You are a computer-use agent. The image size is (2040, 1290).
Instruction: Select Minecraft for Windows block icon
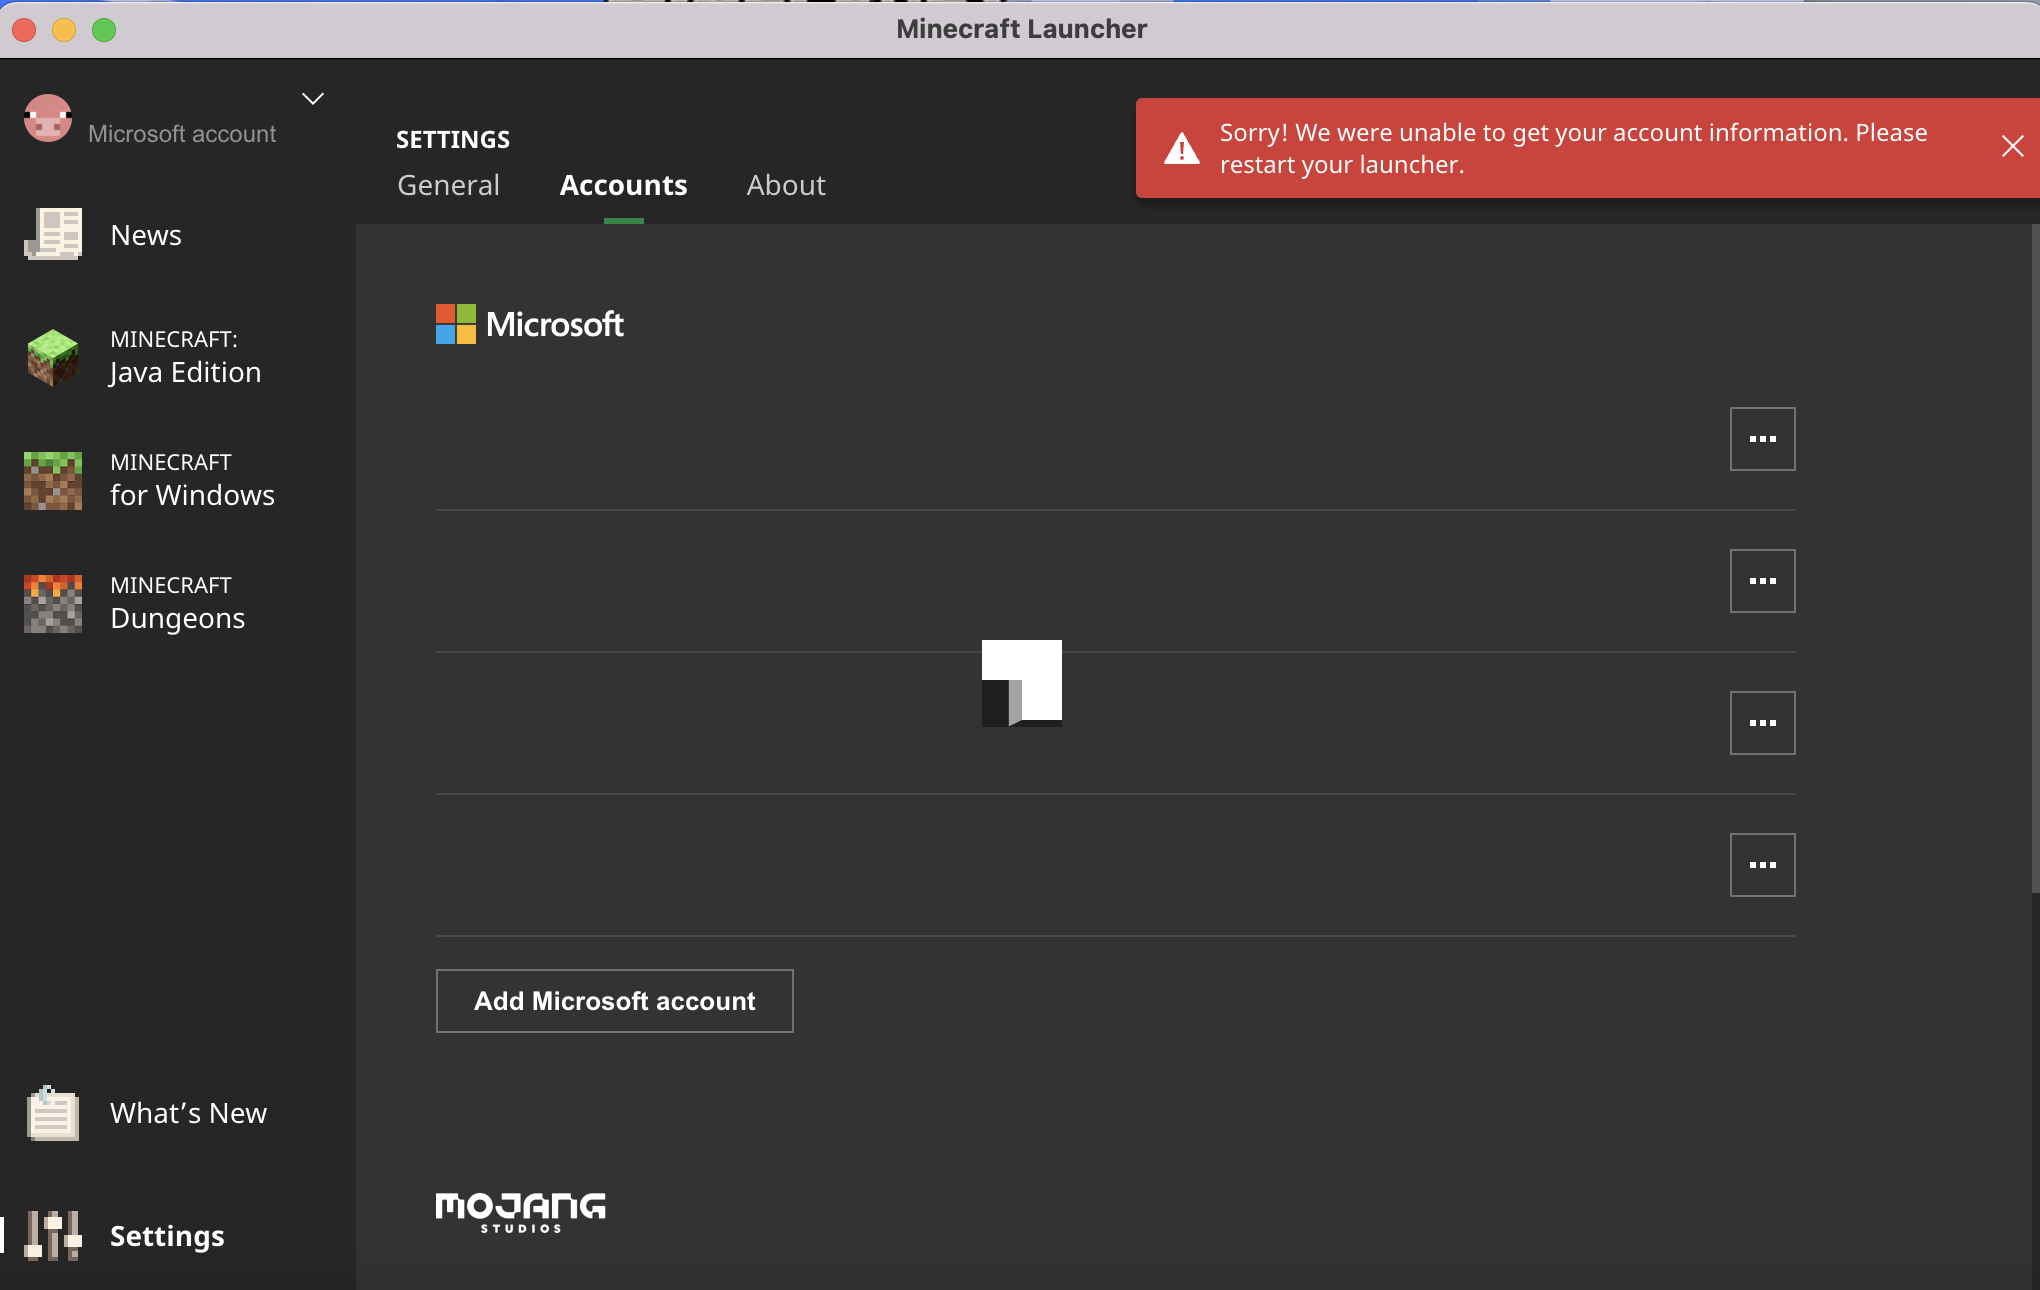(53, 481)
